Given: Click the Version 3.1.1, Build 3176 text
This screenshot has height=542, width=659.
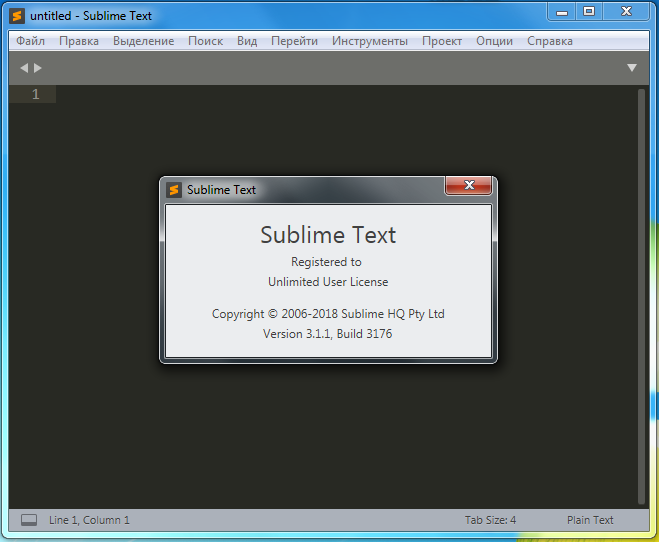Looking at the screenshot, I should coord(327,334).
